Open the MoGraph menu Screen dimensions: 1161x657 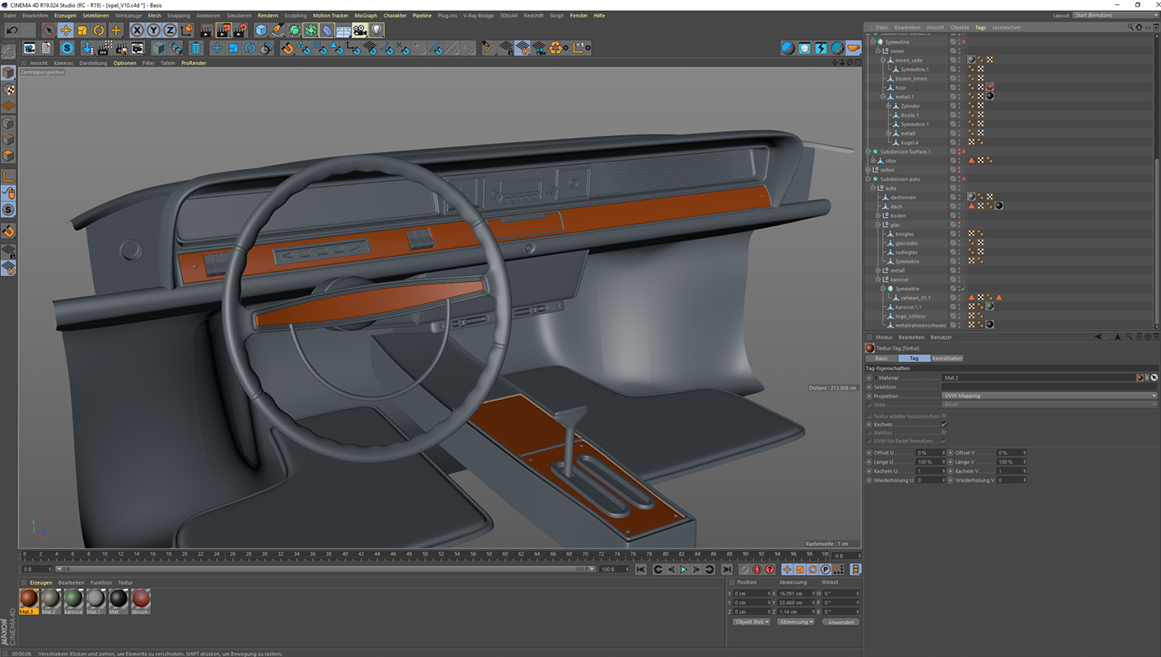pos(365,16)
